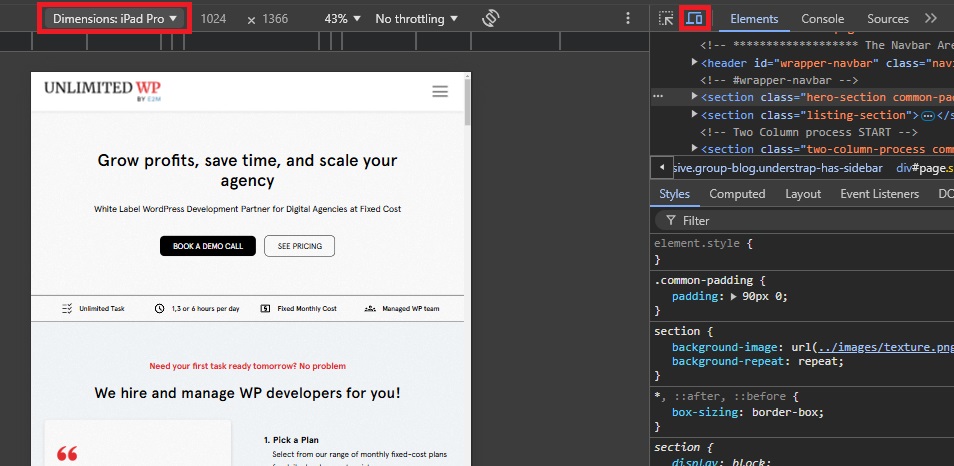The width and height of the screenshot is (954, 466).
Task: Select the .common-padding selector text
Action: (x=703, y=281)
